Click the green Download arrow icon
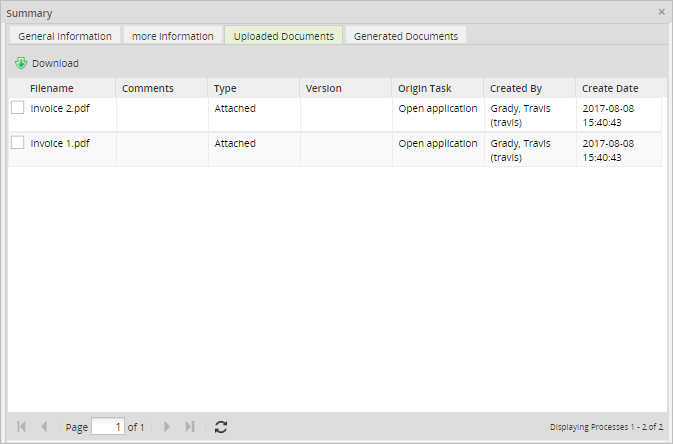Viewport: 673px width, 444px height. tap(21, 63)
